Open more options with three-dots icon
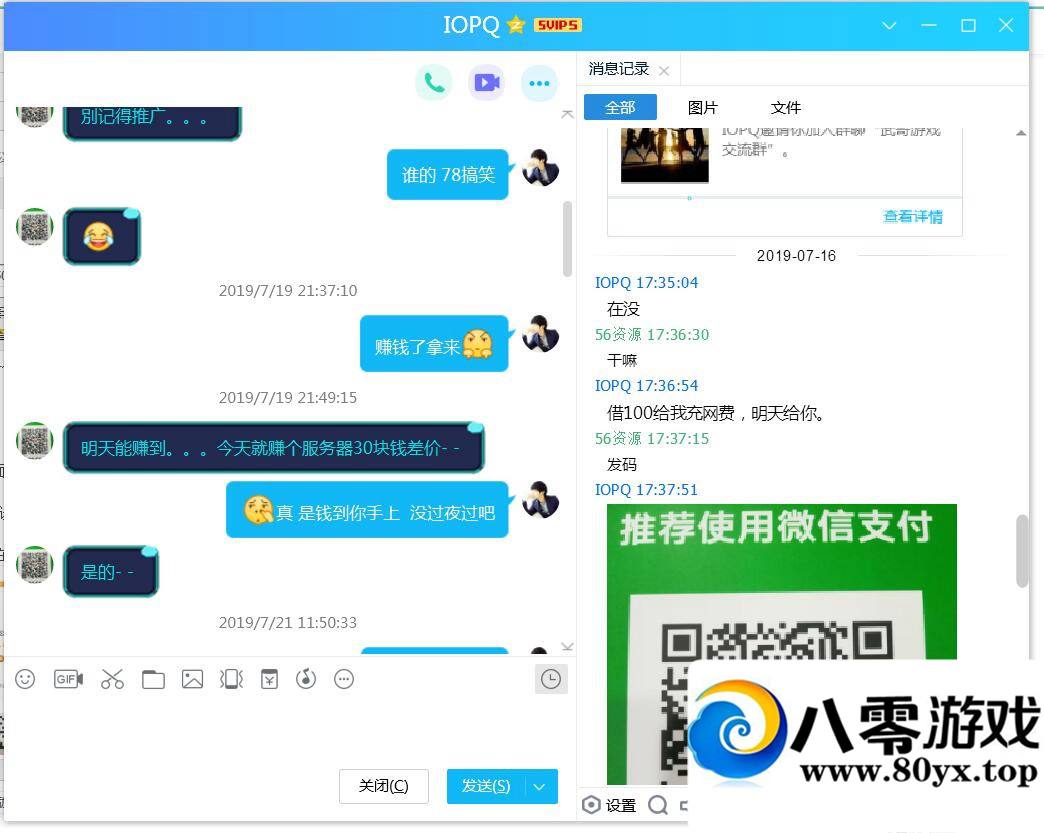 539,83
